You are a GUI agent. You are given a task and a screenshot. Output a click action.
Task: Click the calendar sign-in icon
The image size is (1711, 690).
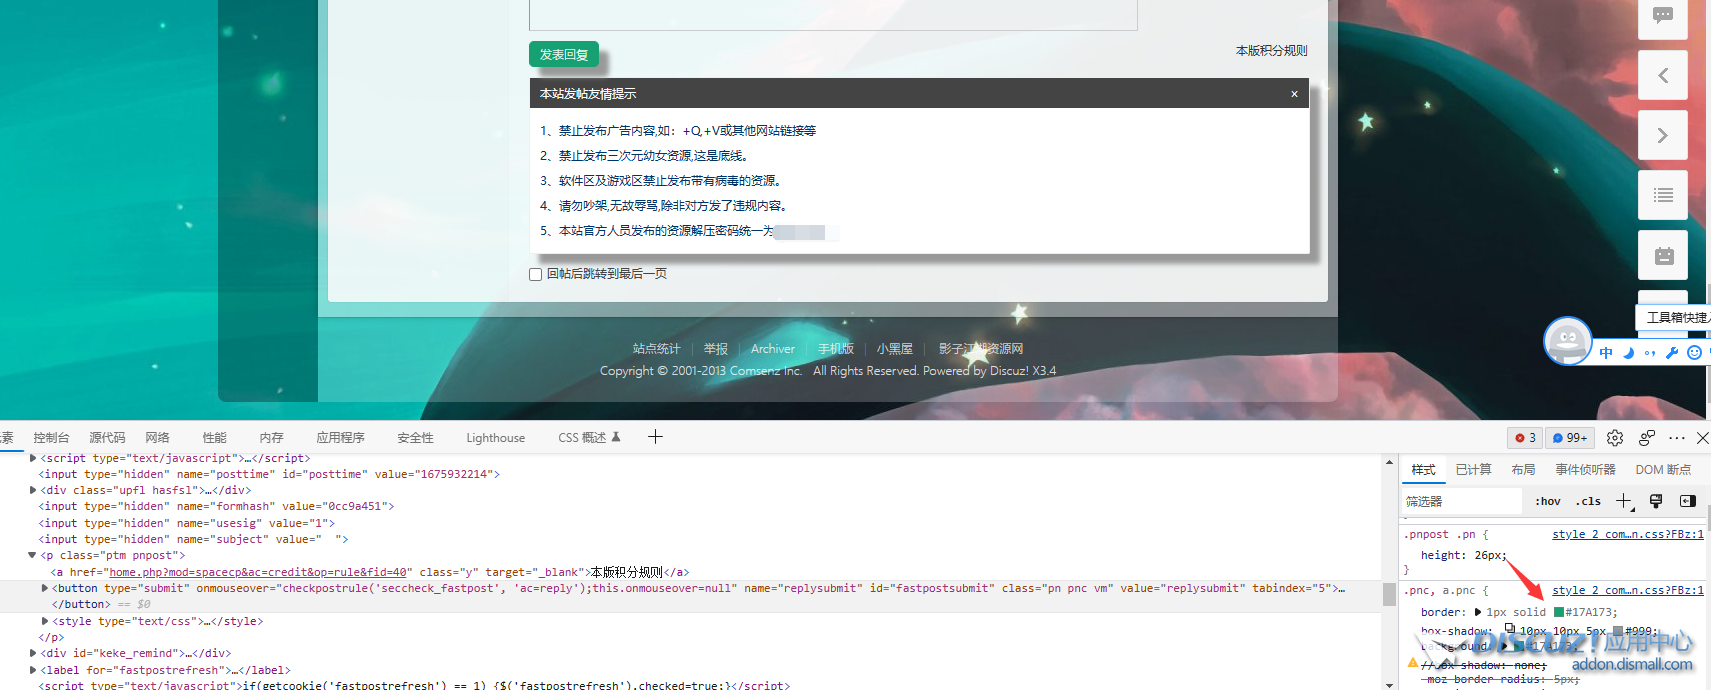tap(1662, 255)
